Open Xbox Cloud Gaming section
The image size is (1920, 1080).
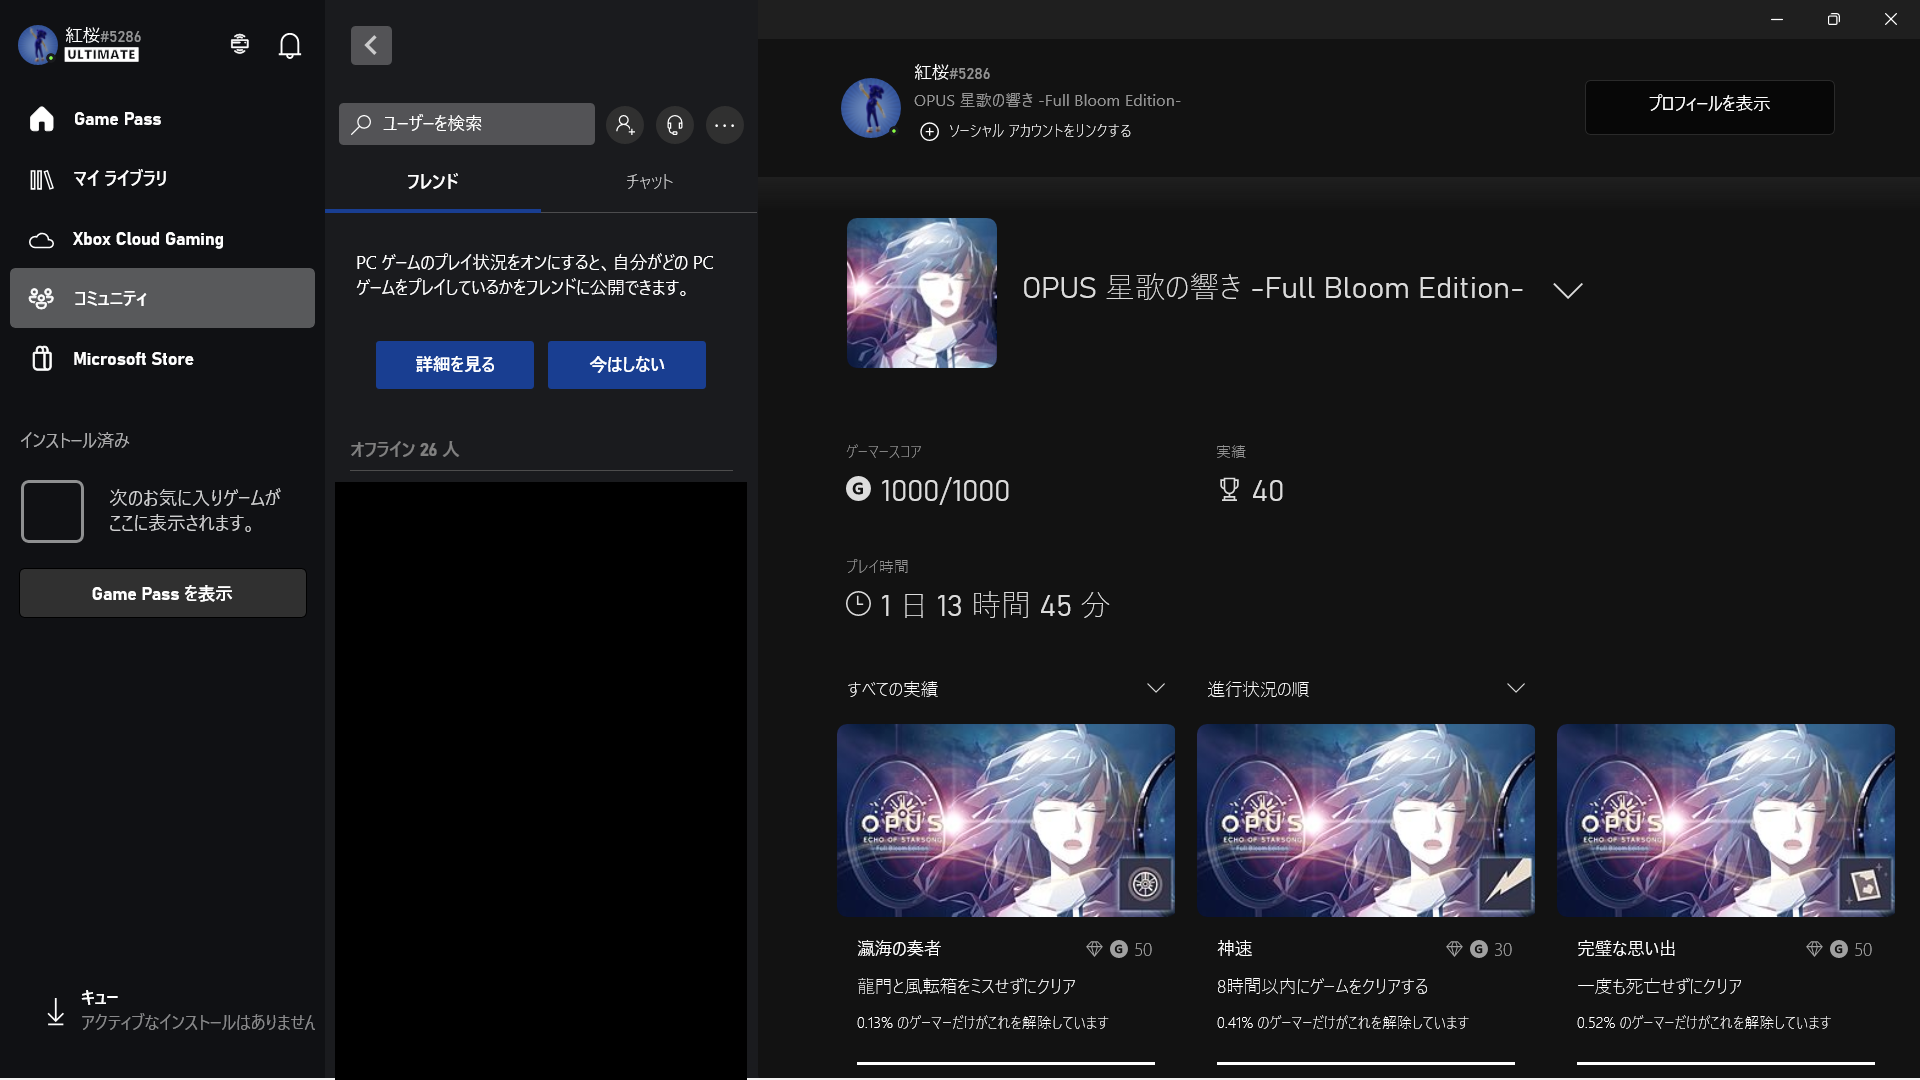(162, 239)
